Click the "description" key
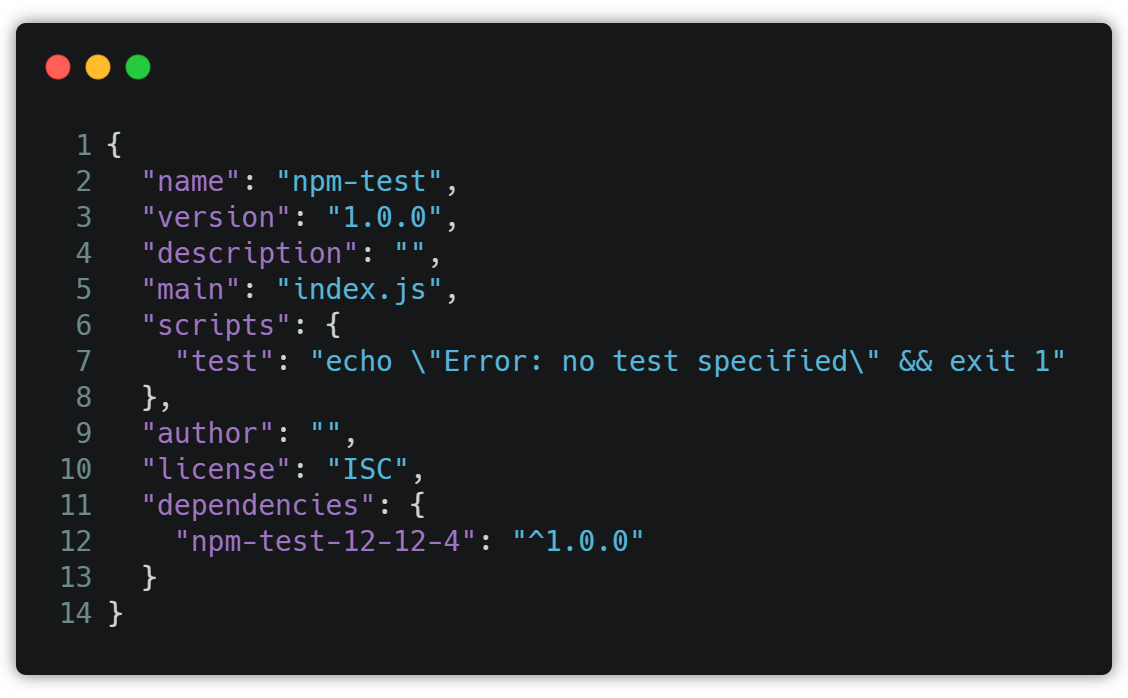This screenshot has width=1128, height=698. pyautogui.click(x=250, y=253)
